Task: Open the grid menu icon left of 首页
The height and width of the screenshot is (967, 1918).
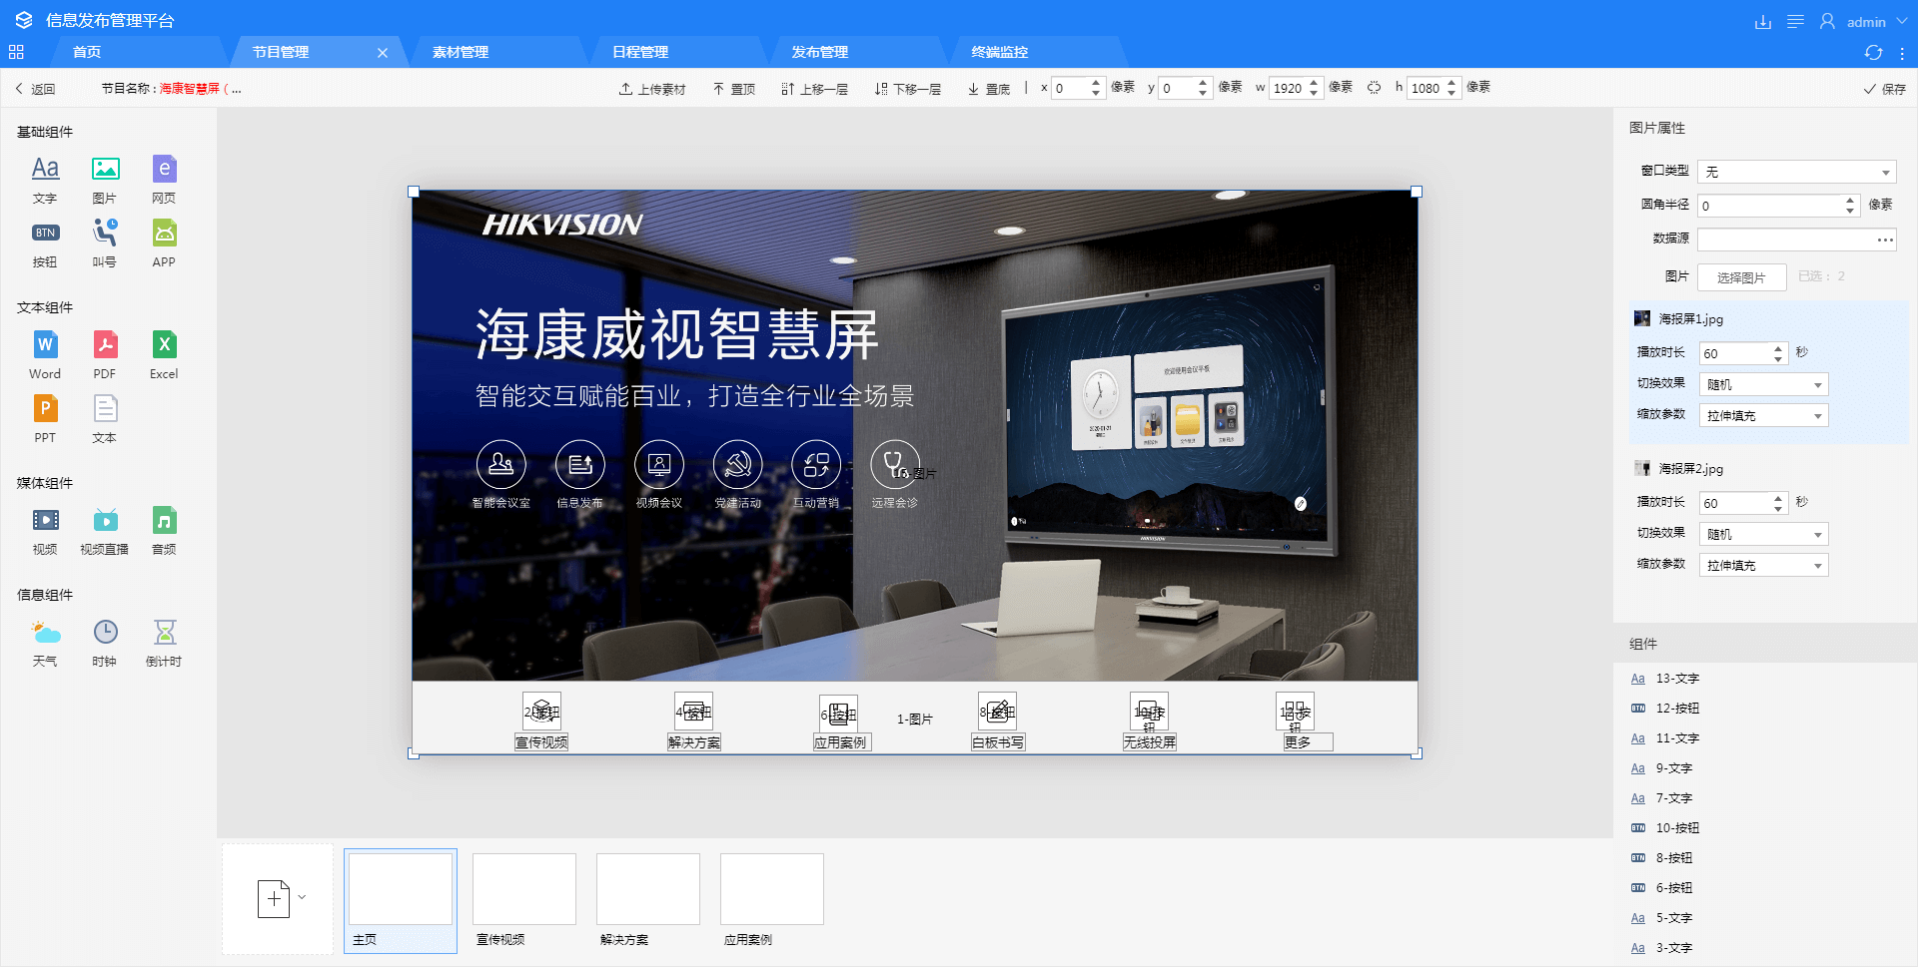Action: coord(16,52)
